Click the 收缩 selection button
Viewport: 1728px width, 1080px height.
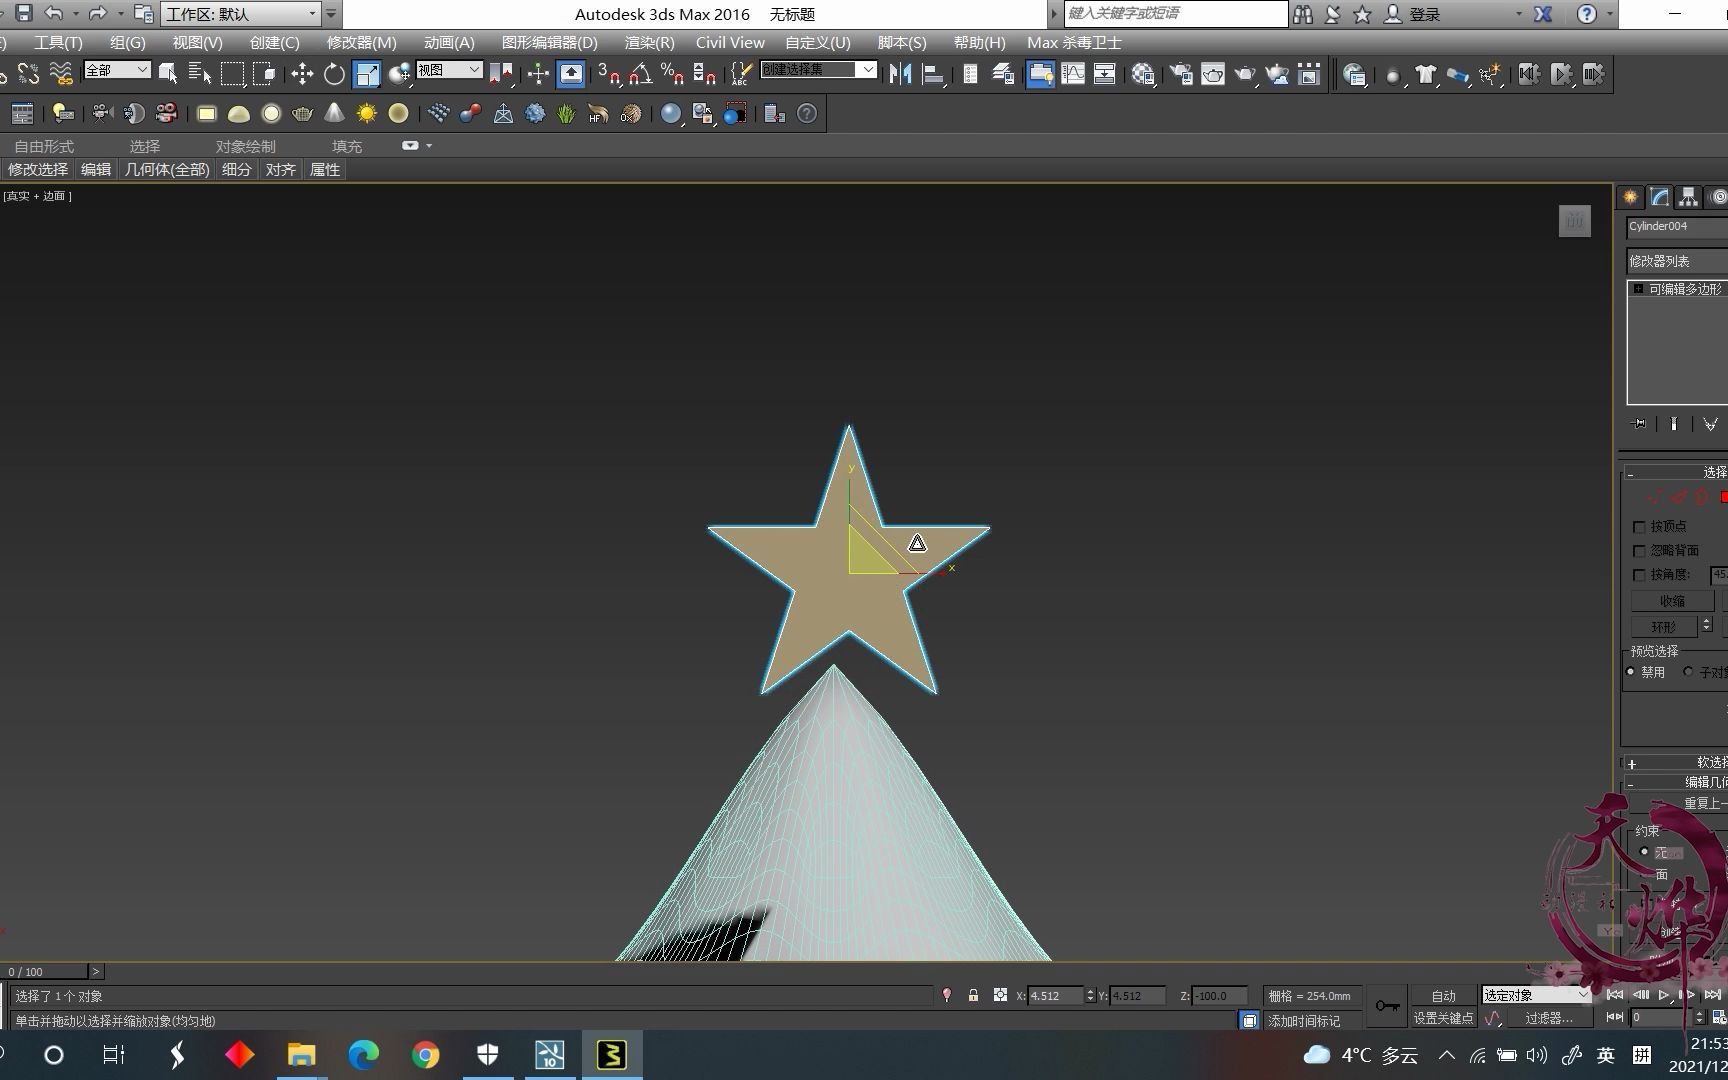pyautogui.click(x=1671, y=600)
